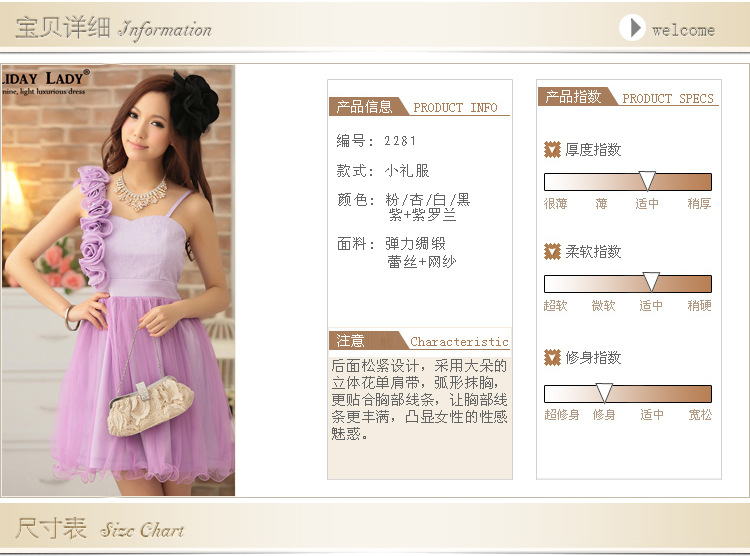Click the 宝贝详细 Information heading
Image resolution: width=750 pixels, height=556 pixels.
tap(113, 28)
